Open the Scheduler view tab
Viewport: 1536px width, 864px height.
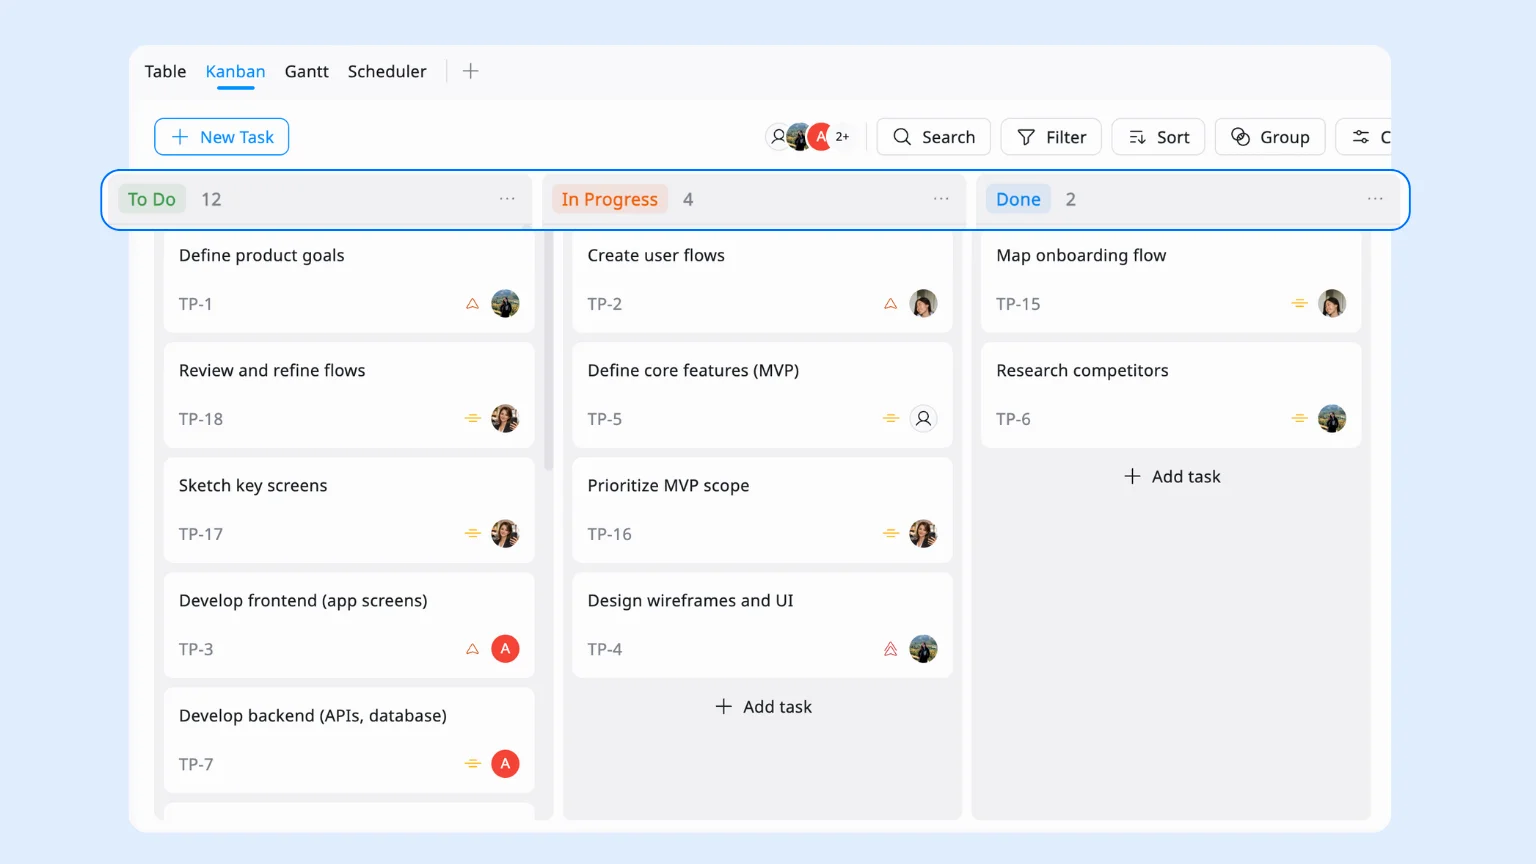pos(387,71)
